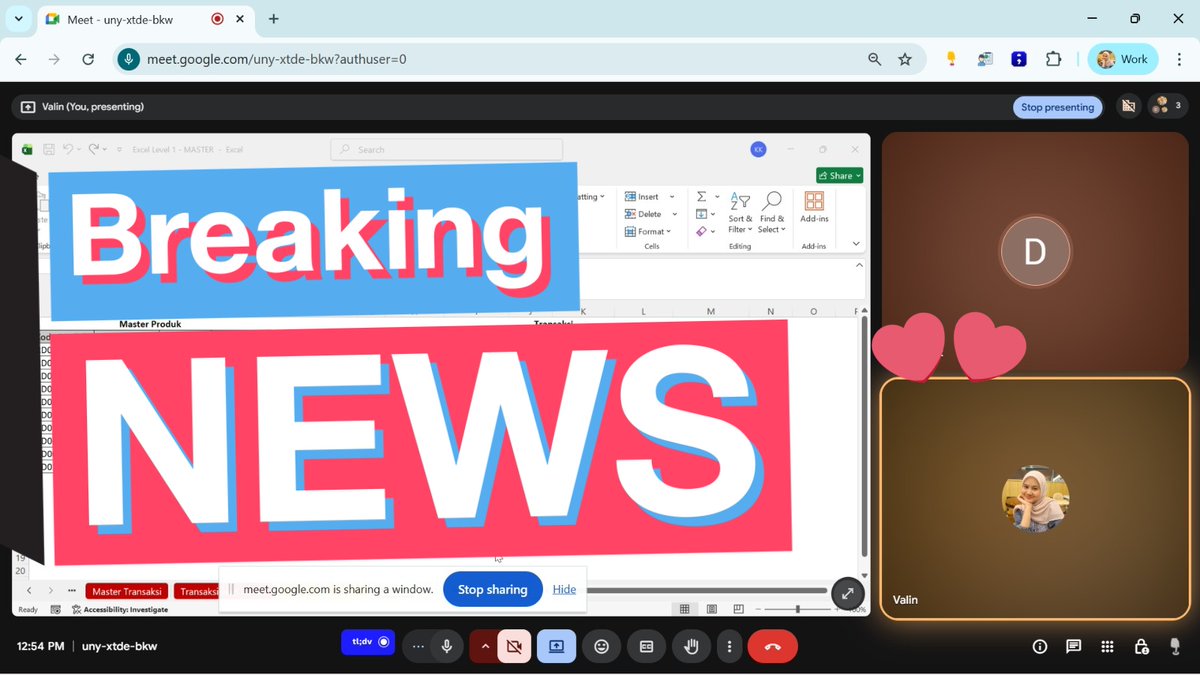Open Meet activities grid icon
The width and height of the screenshot is (1200, 675).
tap(1107, 646)
